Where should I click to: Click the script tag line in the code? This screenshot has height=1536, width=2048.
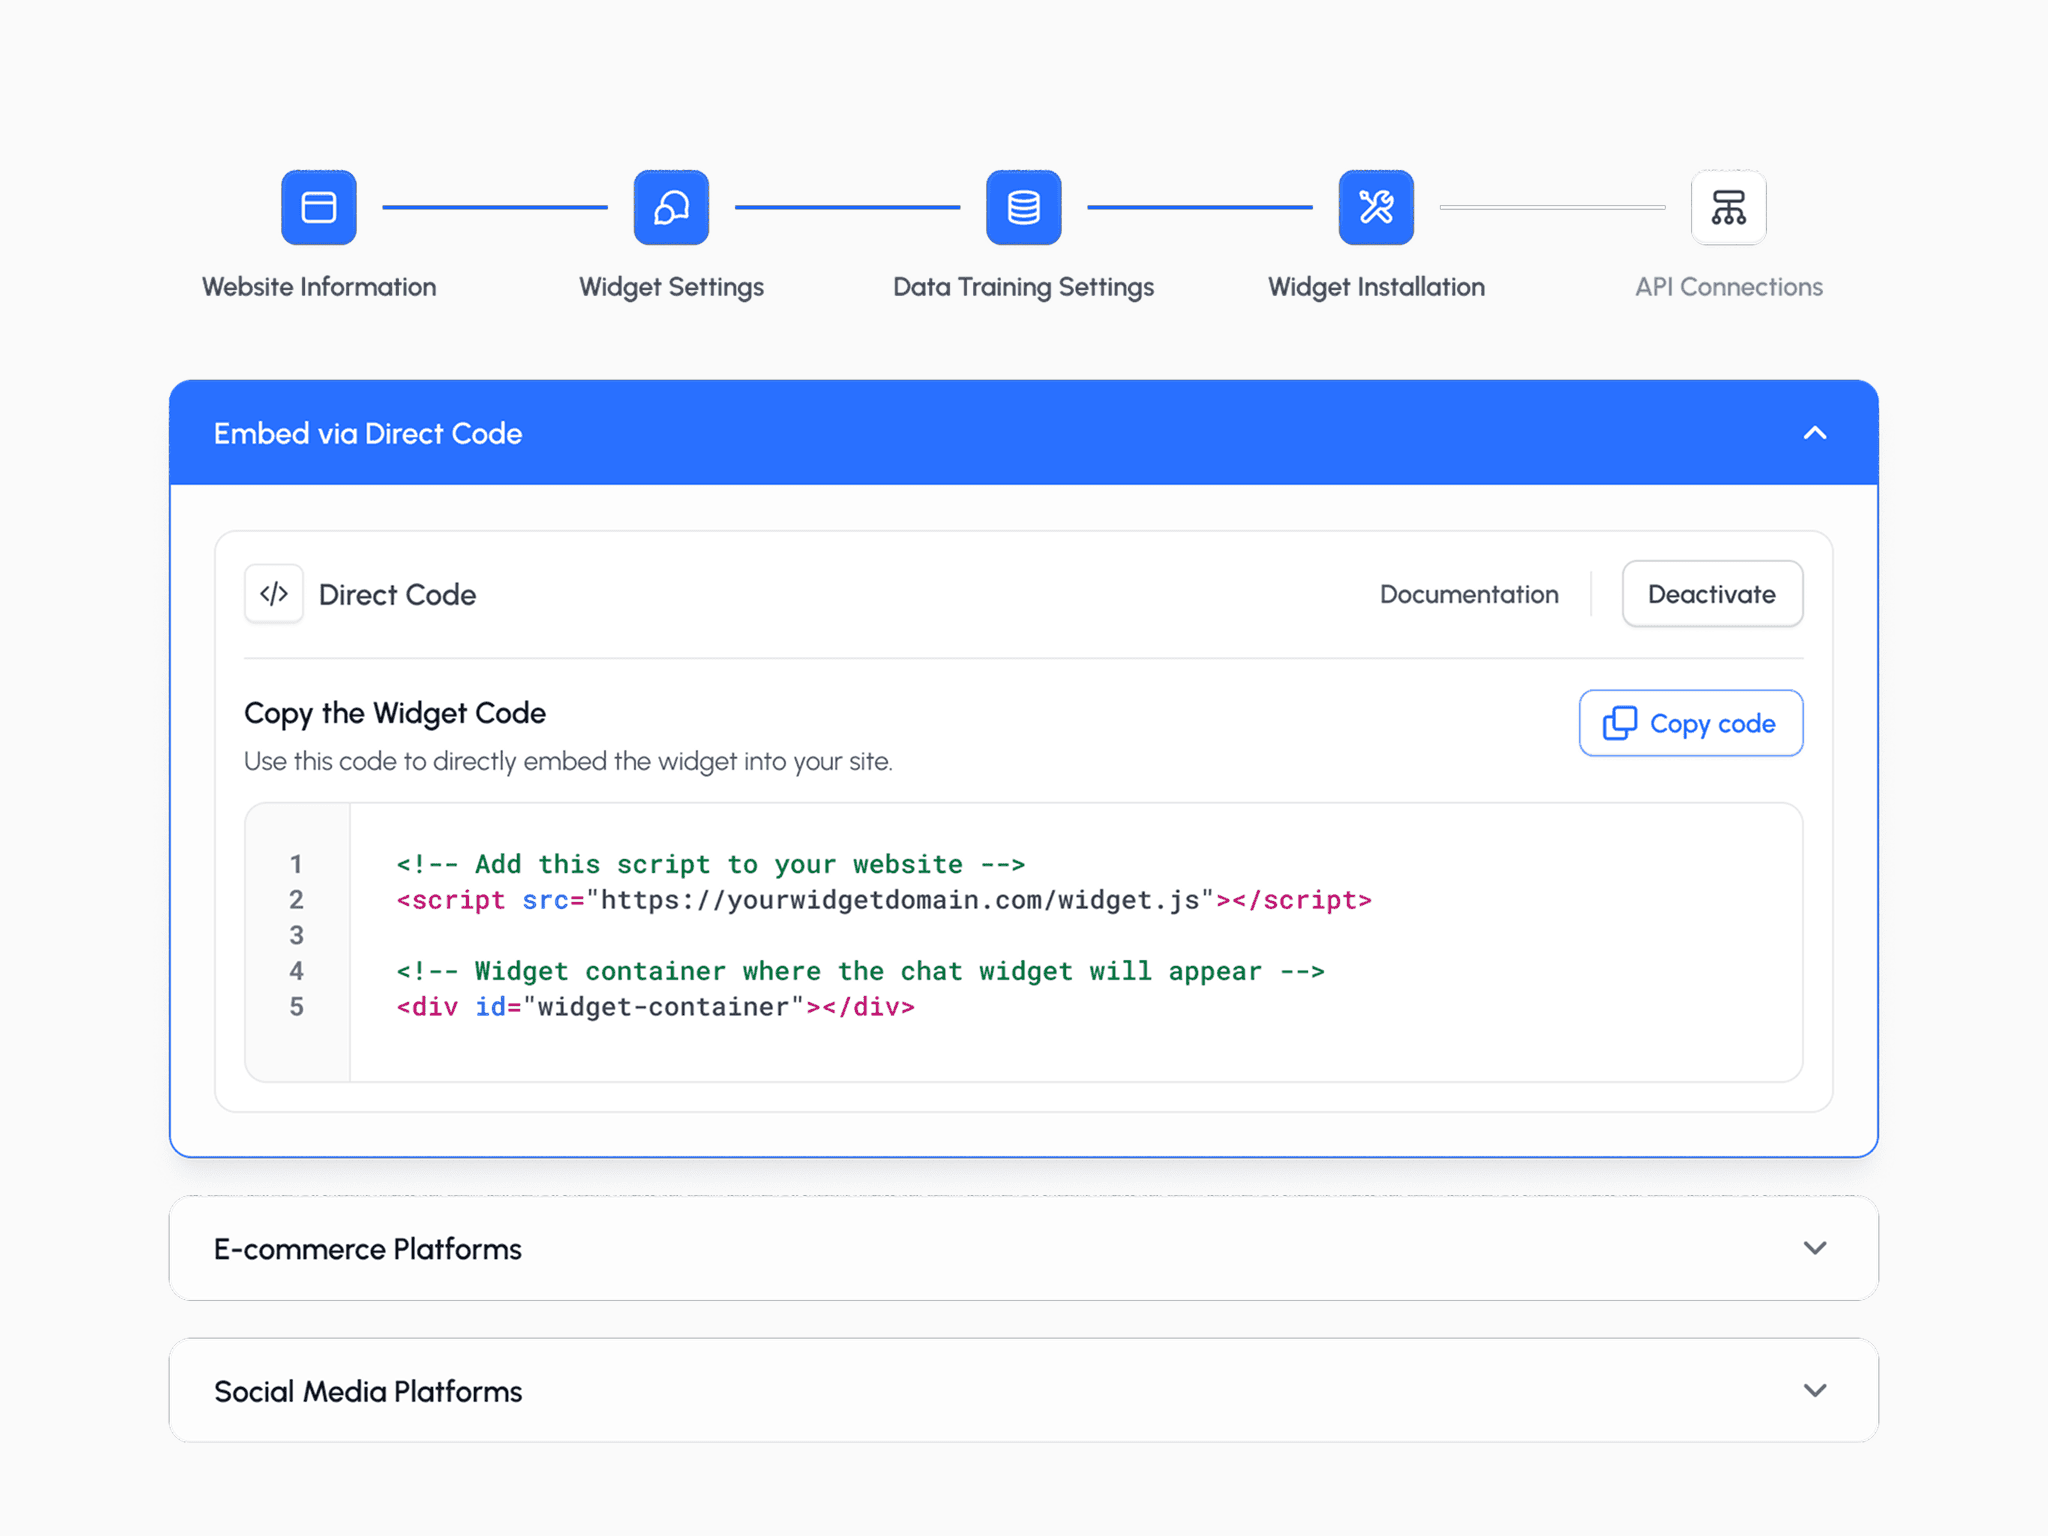click(884, 900)
